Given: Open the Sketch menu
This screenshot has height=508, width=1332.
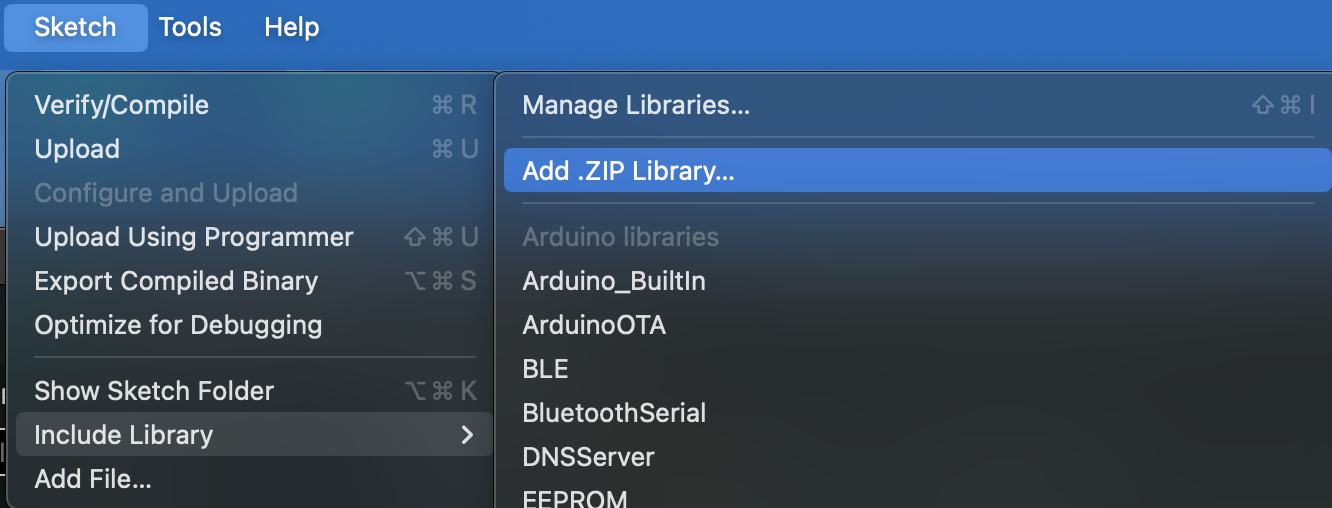Looking at the screenshot, I should click(75, 27).
